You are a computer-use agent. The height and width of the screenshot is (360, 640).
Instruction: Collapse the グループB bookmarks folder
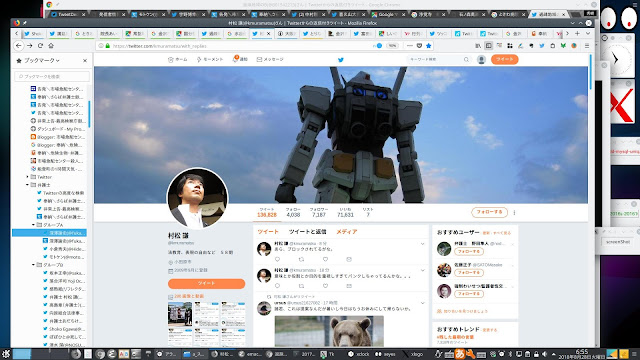pyautogui.click(x=33, y=265)
